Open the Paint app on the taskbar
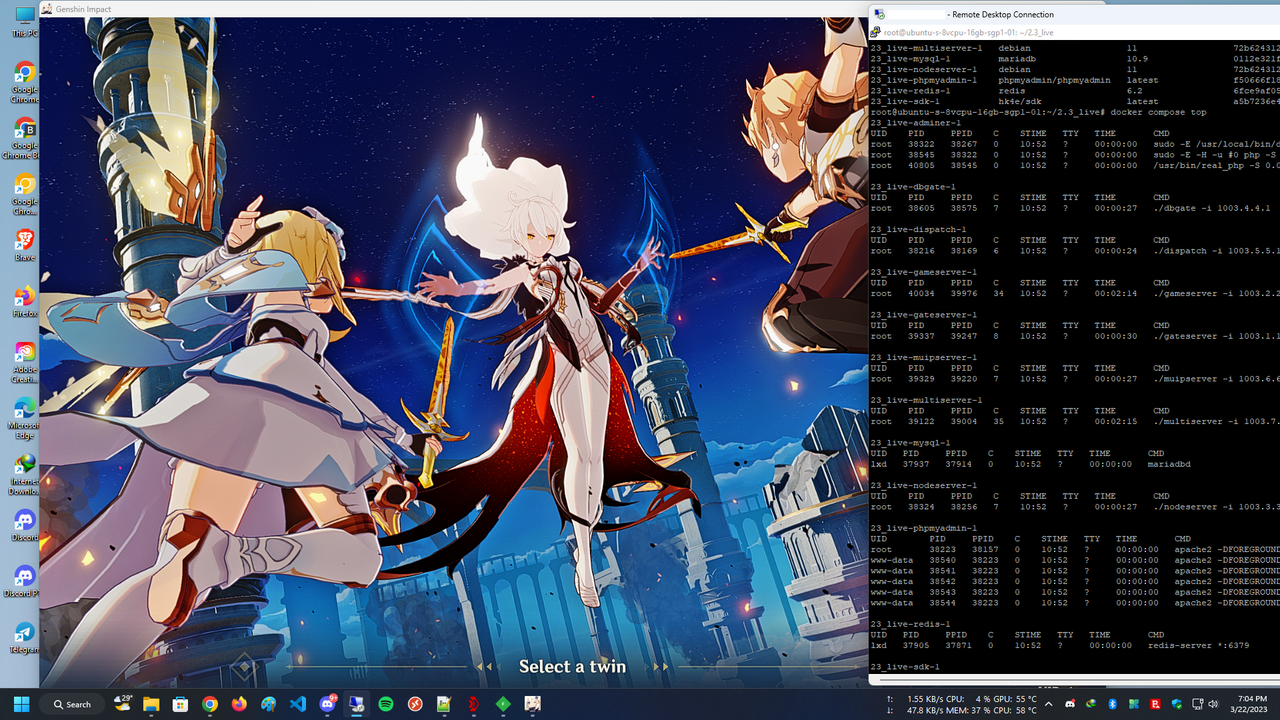 [268, 704]
